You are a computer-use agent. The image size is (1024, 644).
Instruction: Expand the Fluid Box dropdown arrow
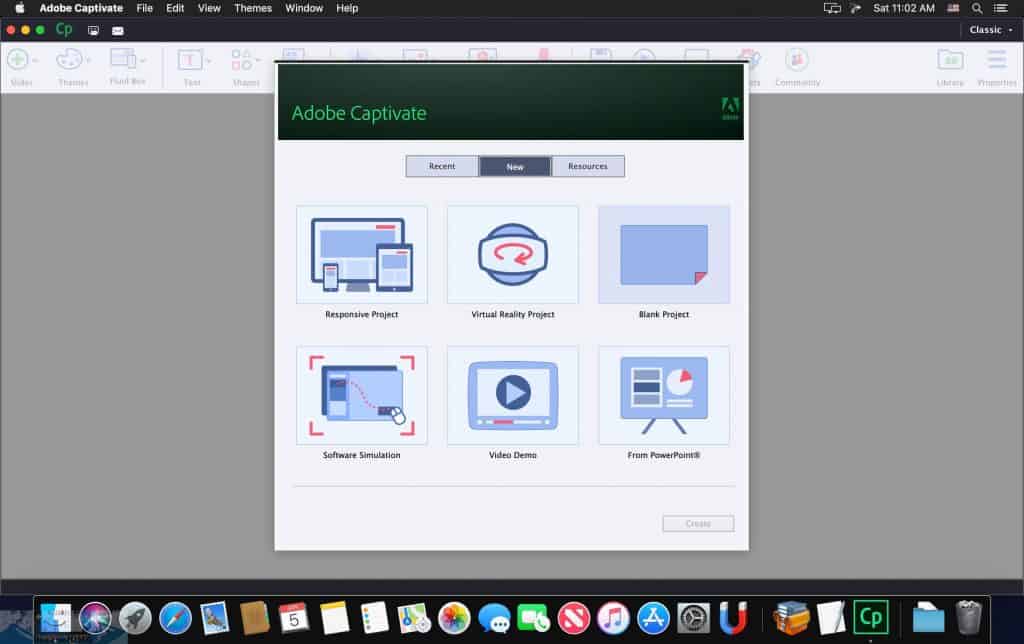[x=143, y=61]
